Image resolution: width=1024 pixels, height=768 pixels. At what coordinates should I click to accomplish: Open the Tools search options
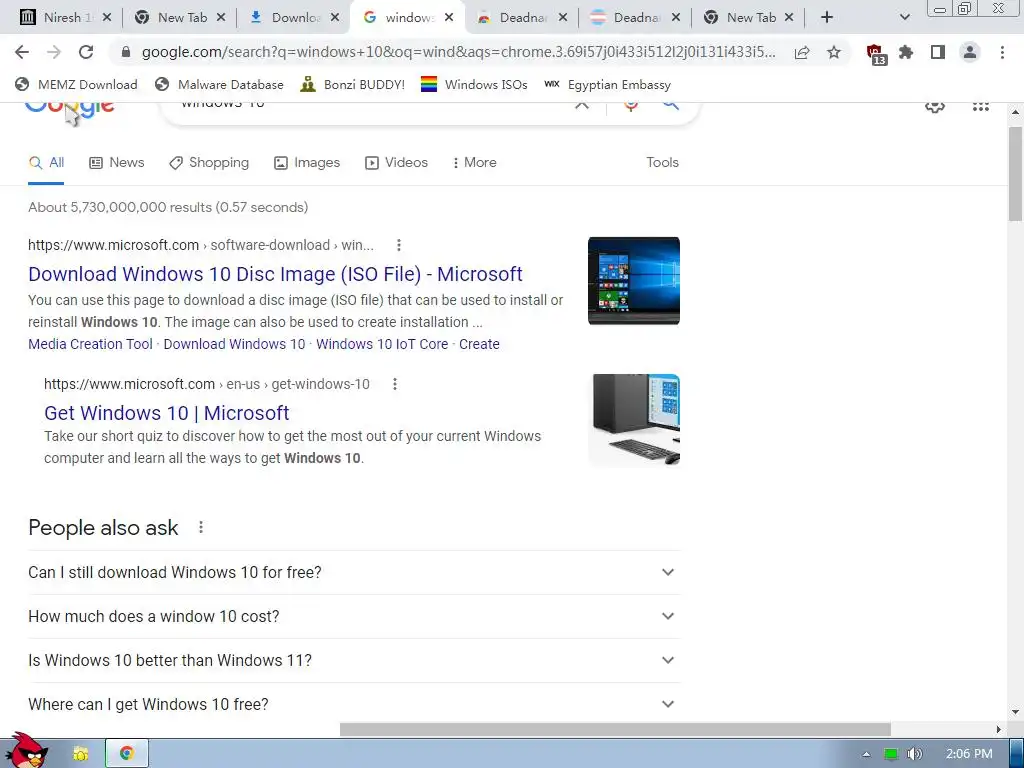[x=662, y=163]
